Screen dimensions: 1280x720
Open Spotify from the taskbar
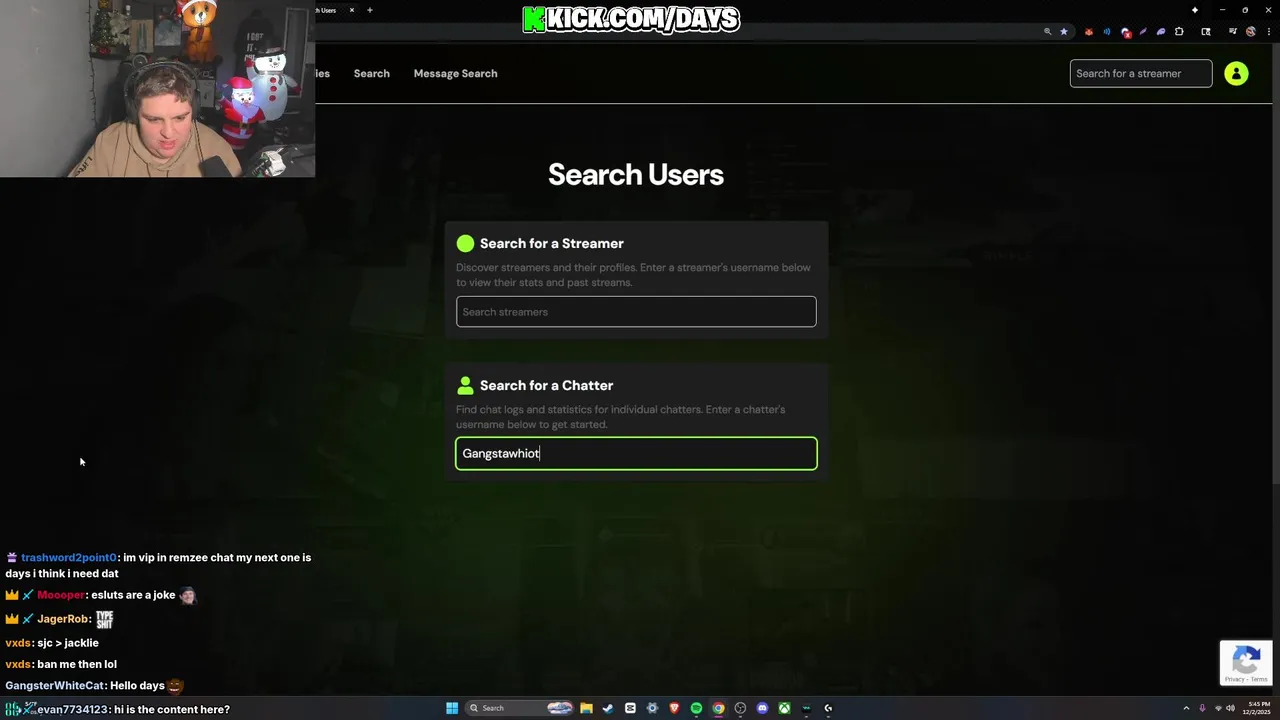[x=696, y=708]
